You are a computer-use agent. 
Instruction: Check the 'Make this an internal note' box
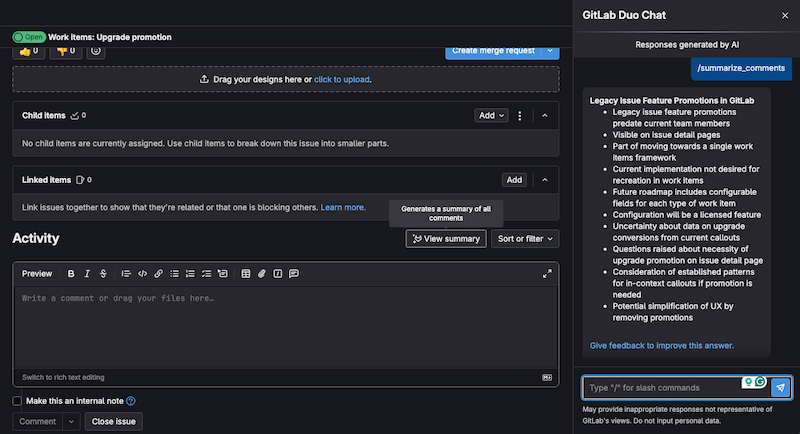pyautogui.click(x=17, y=401)
